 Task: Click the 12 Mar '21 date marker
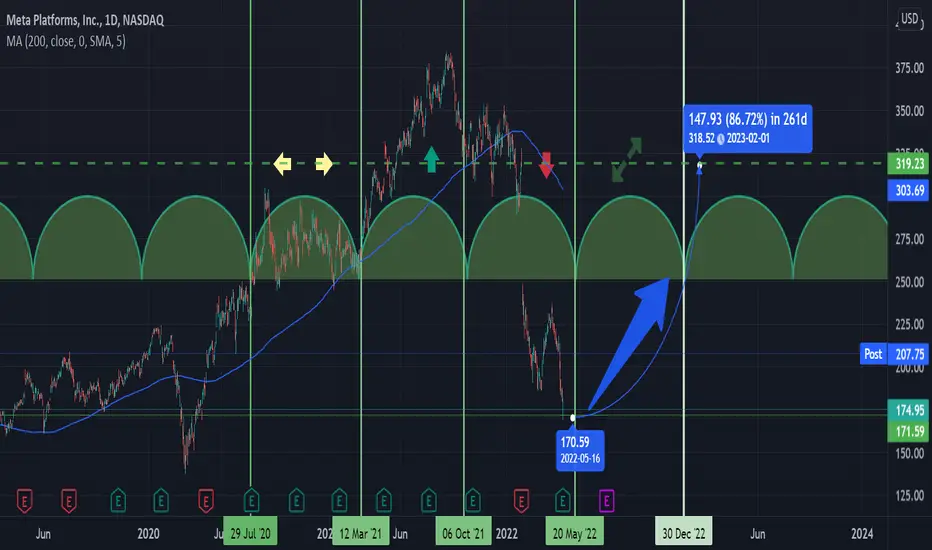360,533
